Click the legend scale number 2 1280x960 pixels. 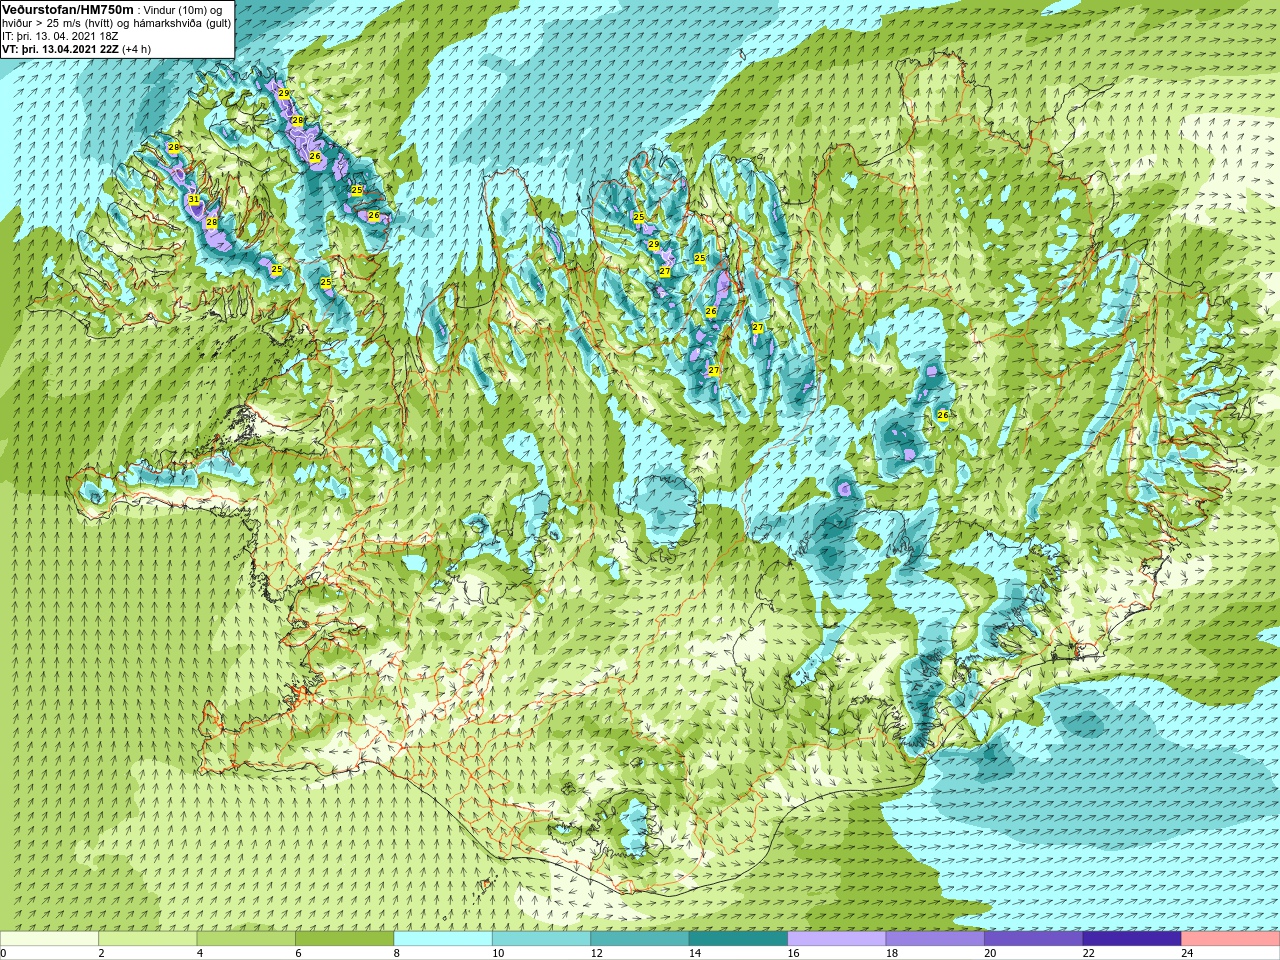[101, 953]
